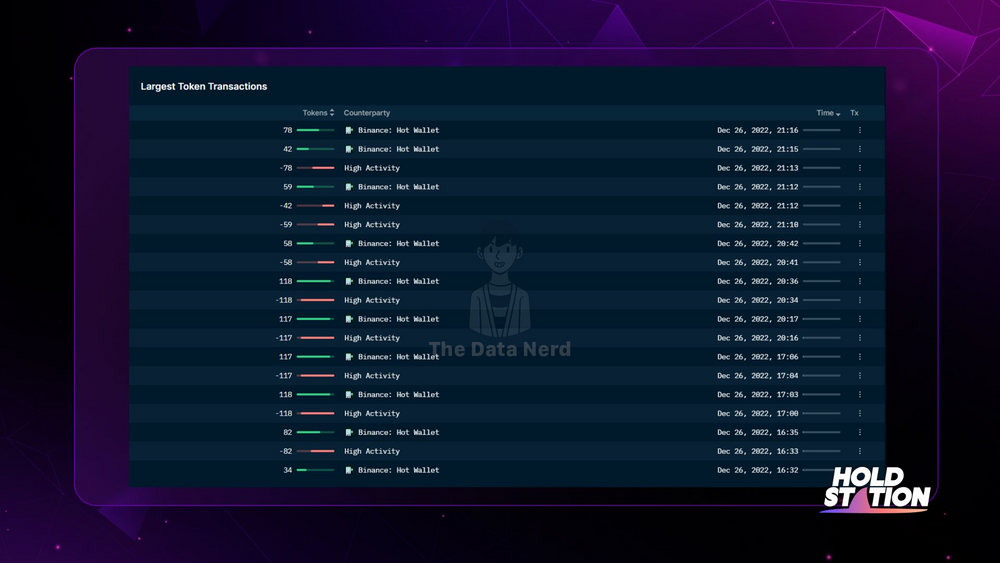Click the 'Dec 26, 2022, 21:16' timestamp
This screenshot has width=1000, height=563.
pos(758,130)
